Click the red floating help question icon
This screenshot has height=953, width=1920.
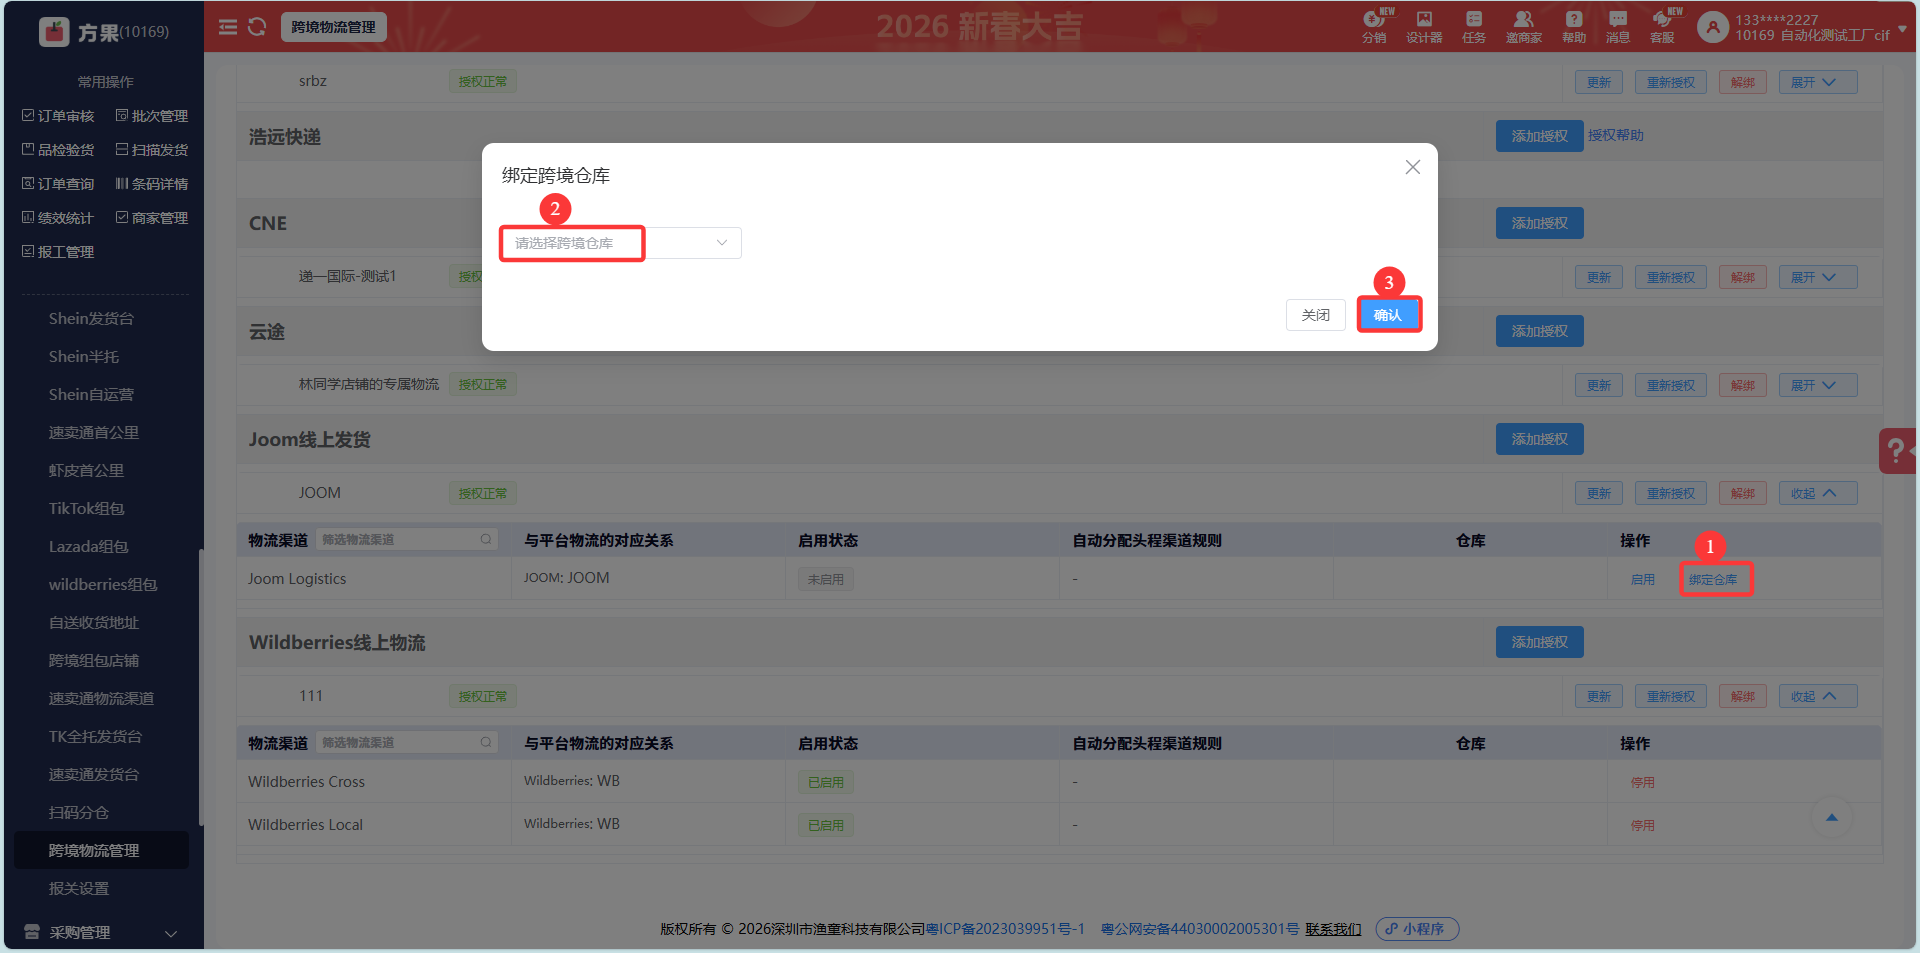tap(1897, 451)
